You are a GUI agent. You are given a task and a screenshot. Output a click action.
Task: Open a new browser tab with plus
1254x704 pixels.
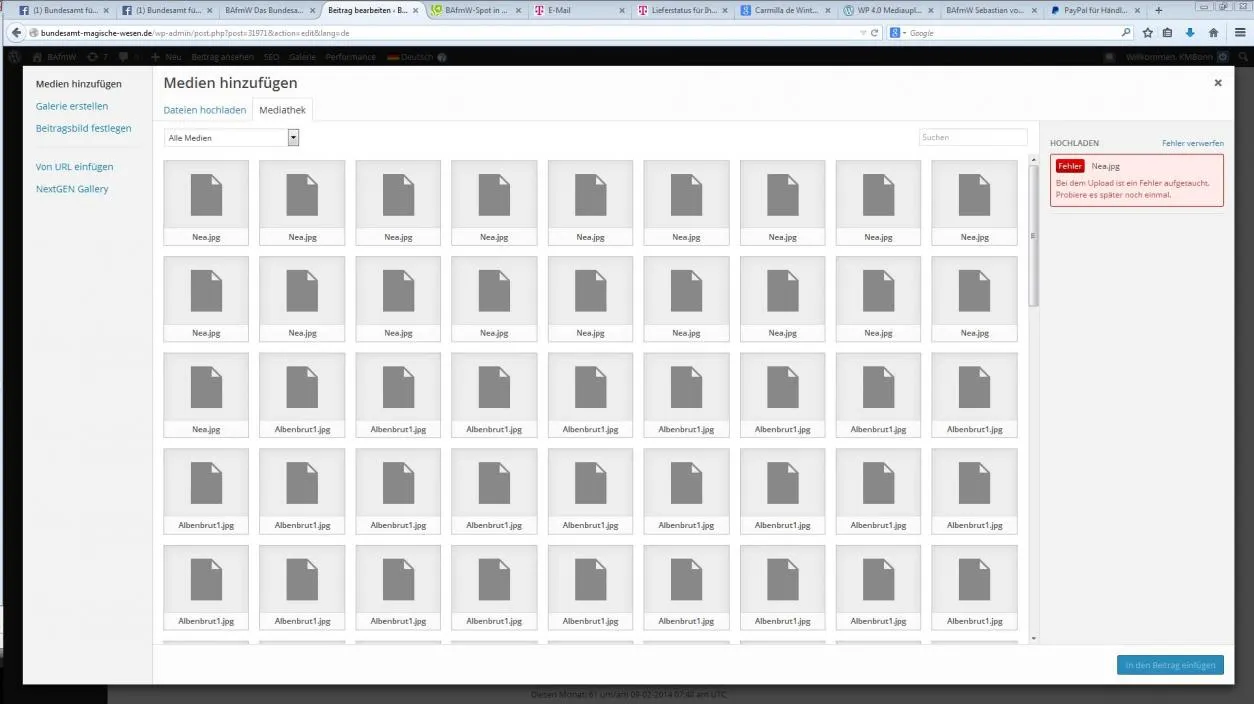1159,10
